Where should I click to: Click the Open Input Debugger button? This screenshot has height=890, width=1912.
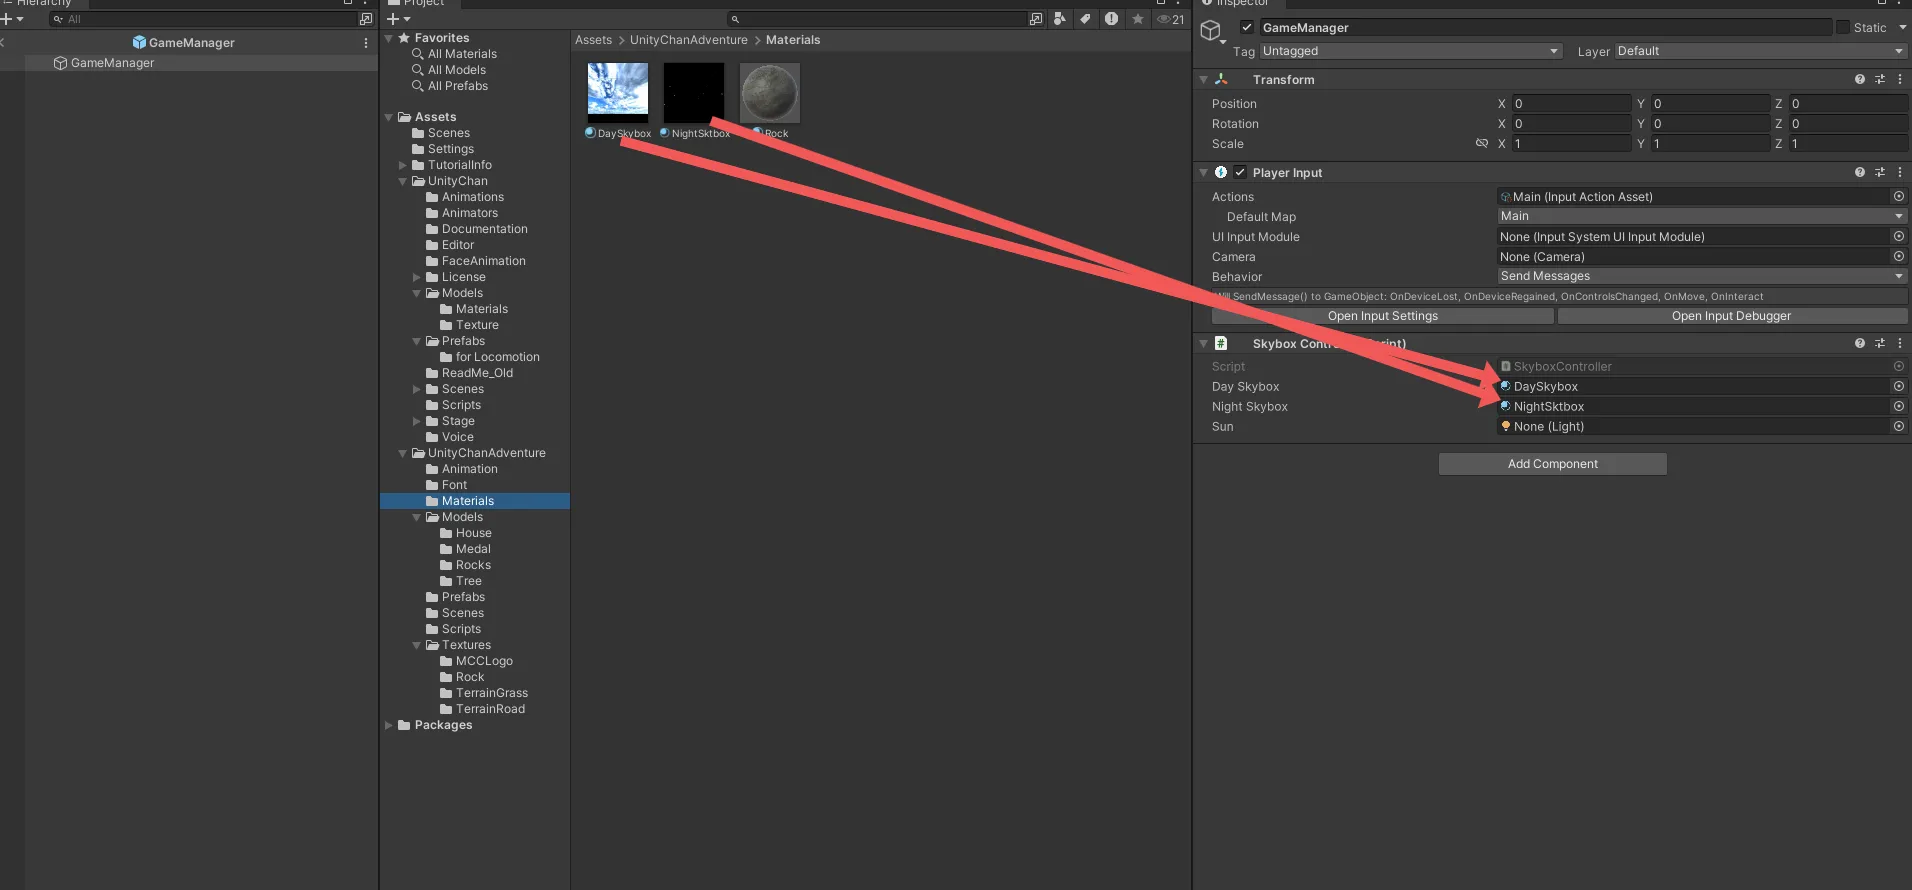(1731, 316)
